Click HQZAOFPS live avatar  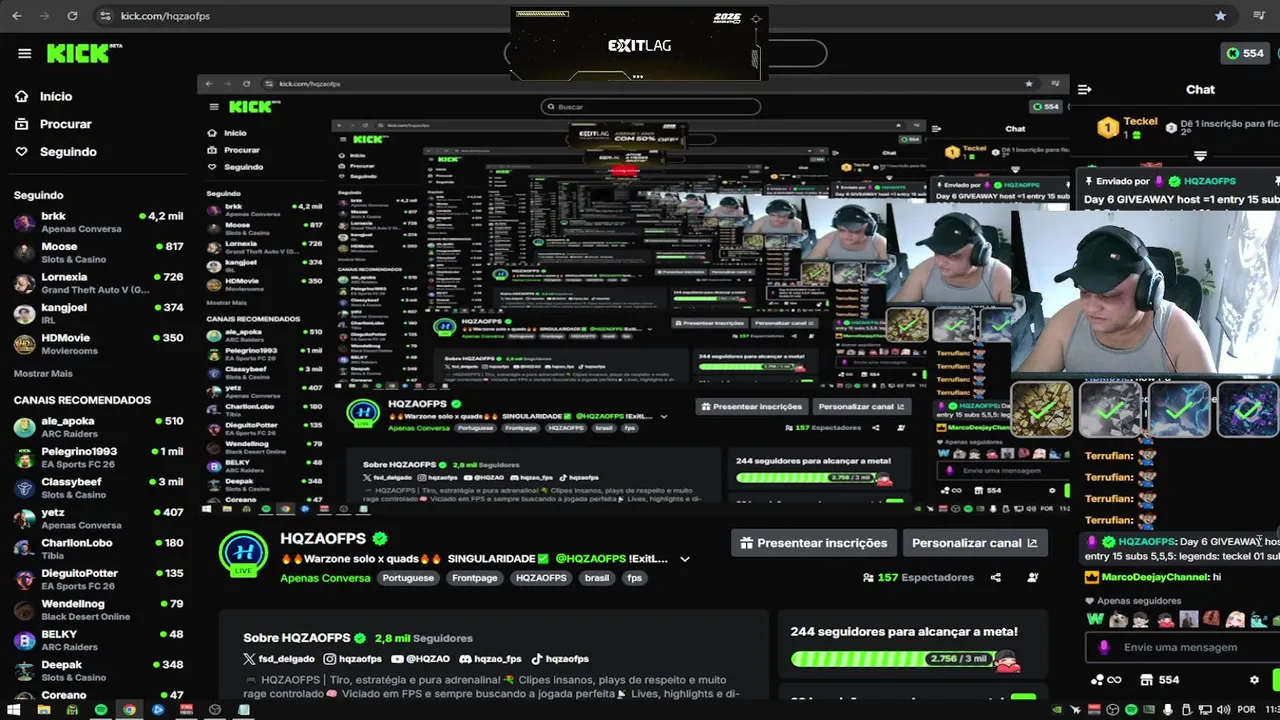click(x=243, y=555)
